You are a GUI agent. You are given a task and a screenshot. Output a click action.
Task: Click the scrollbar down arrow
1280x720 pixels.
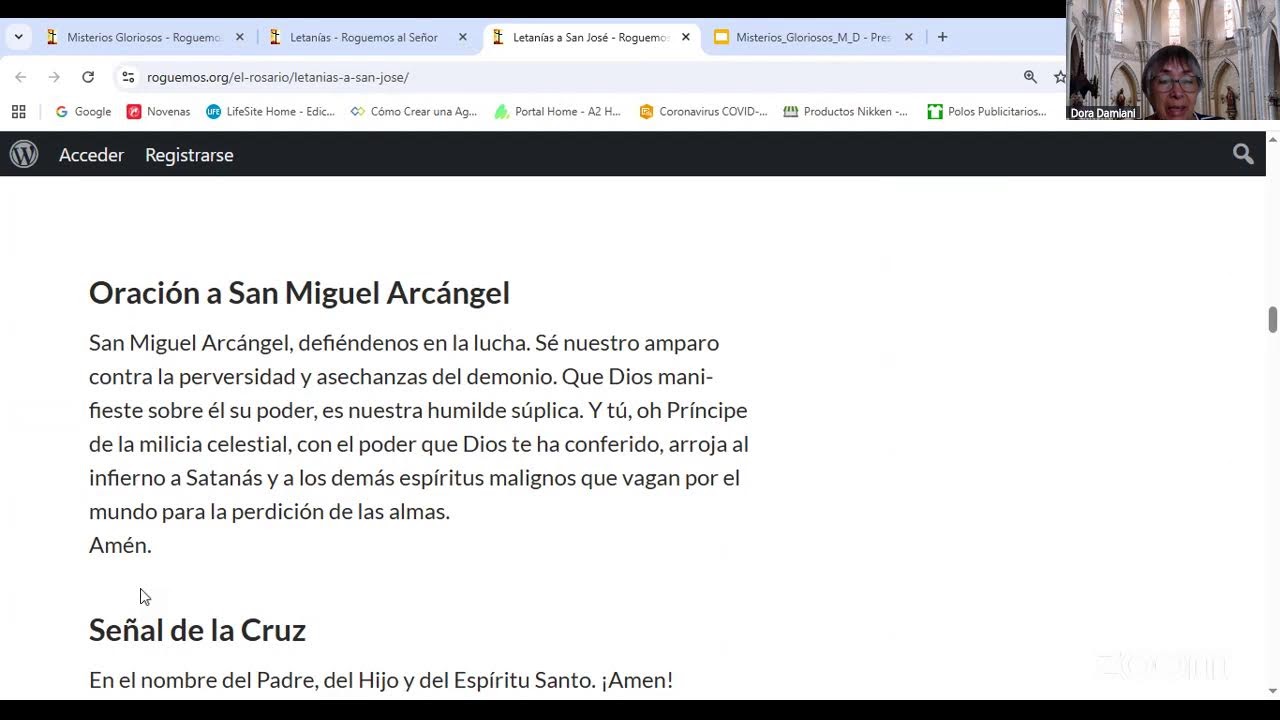(x=1273, y=690)
